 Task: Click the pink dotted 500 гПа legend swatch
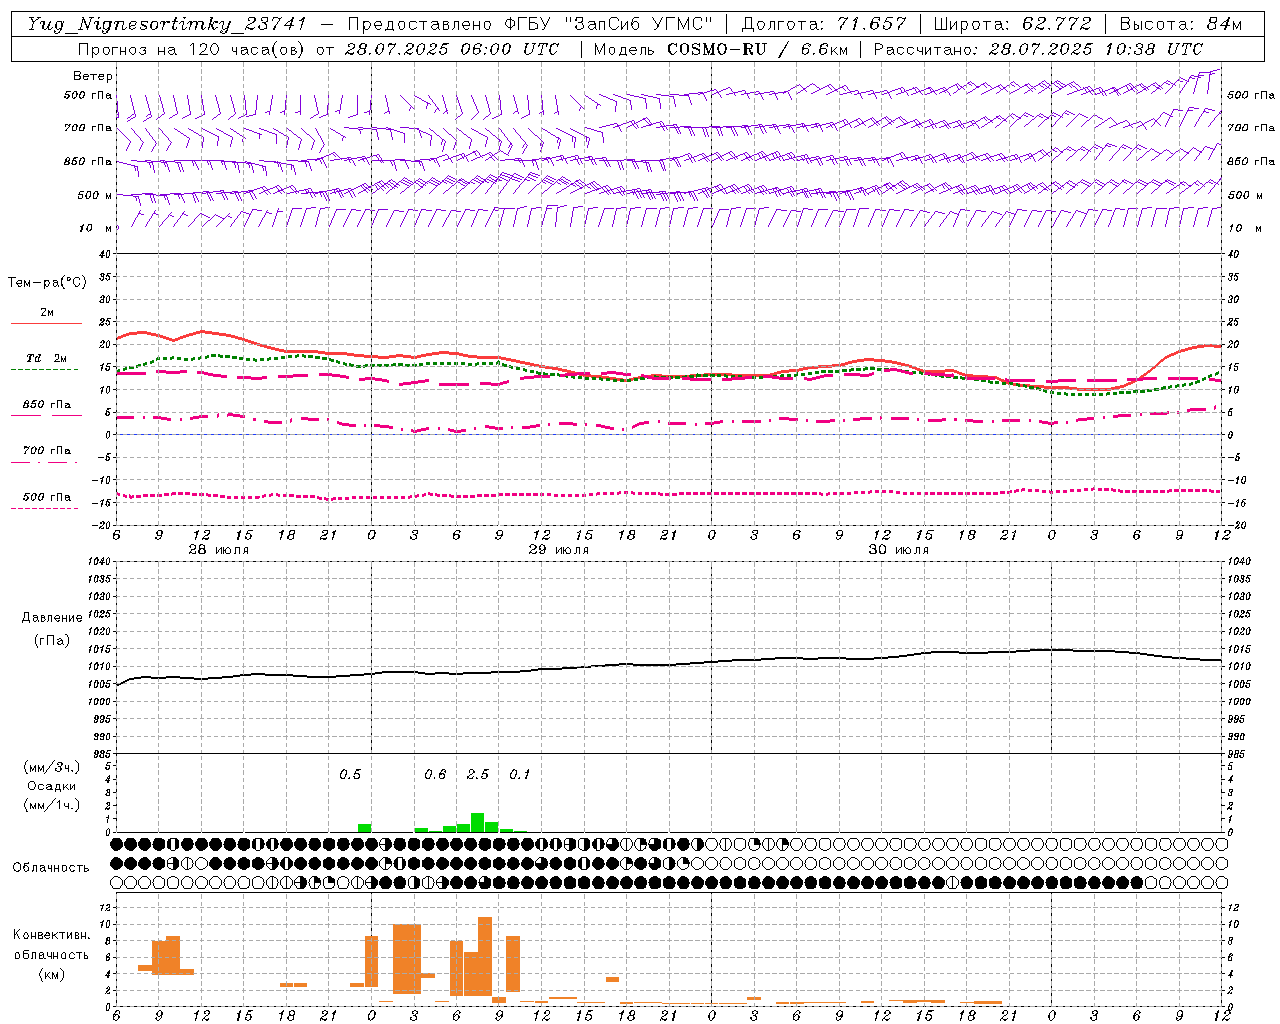pyautogui.click(x=44, y=509)
